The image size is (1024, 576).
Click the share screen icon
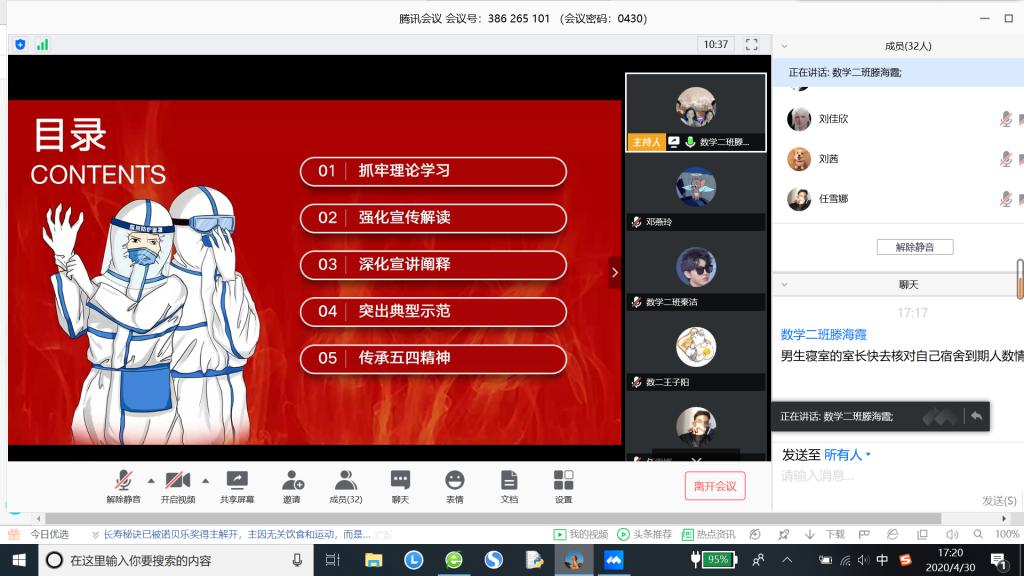pyautogui.click(x=237, y=481)
